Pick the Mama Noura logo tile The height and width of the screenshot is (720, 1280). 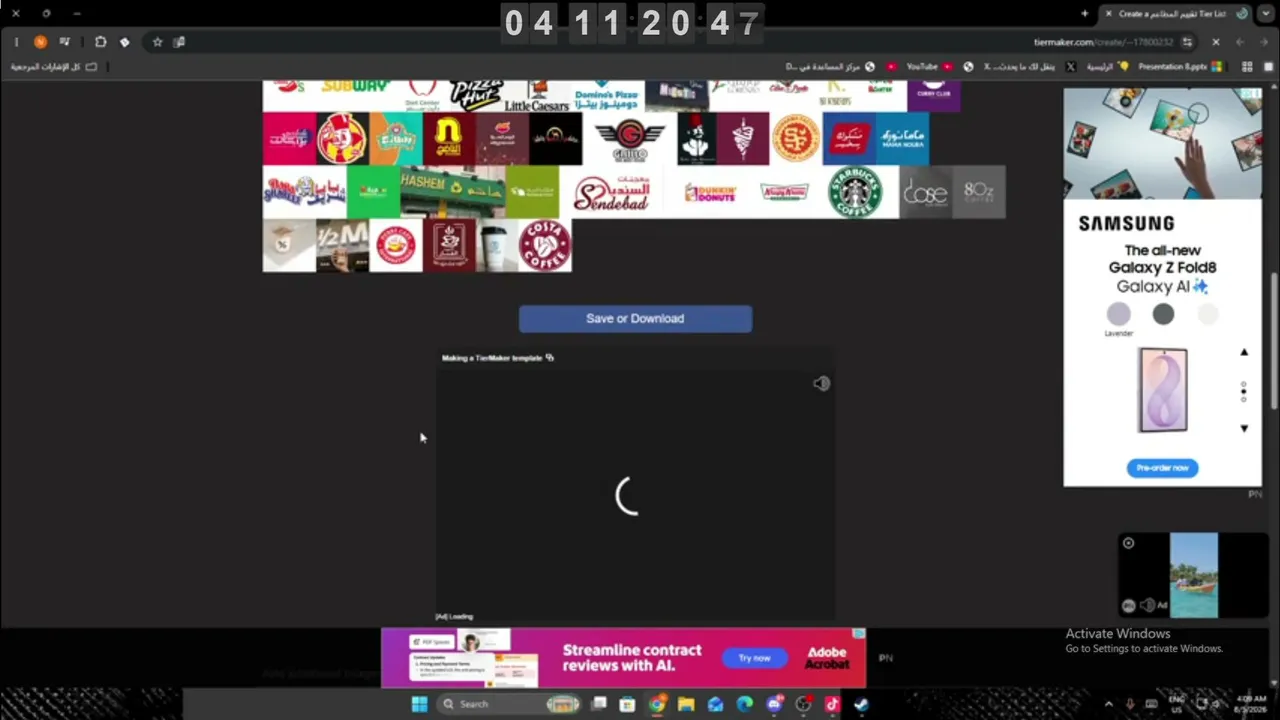[x=902, y=138]
